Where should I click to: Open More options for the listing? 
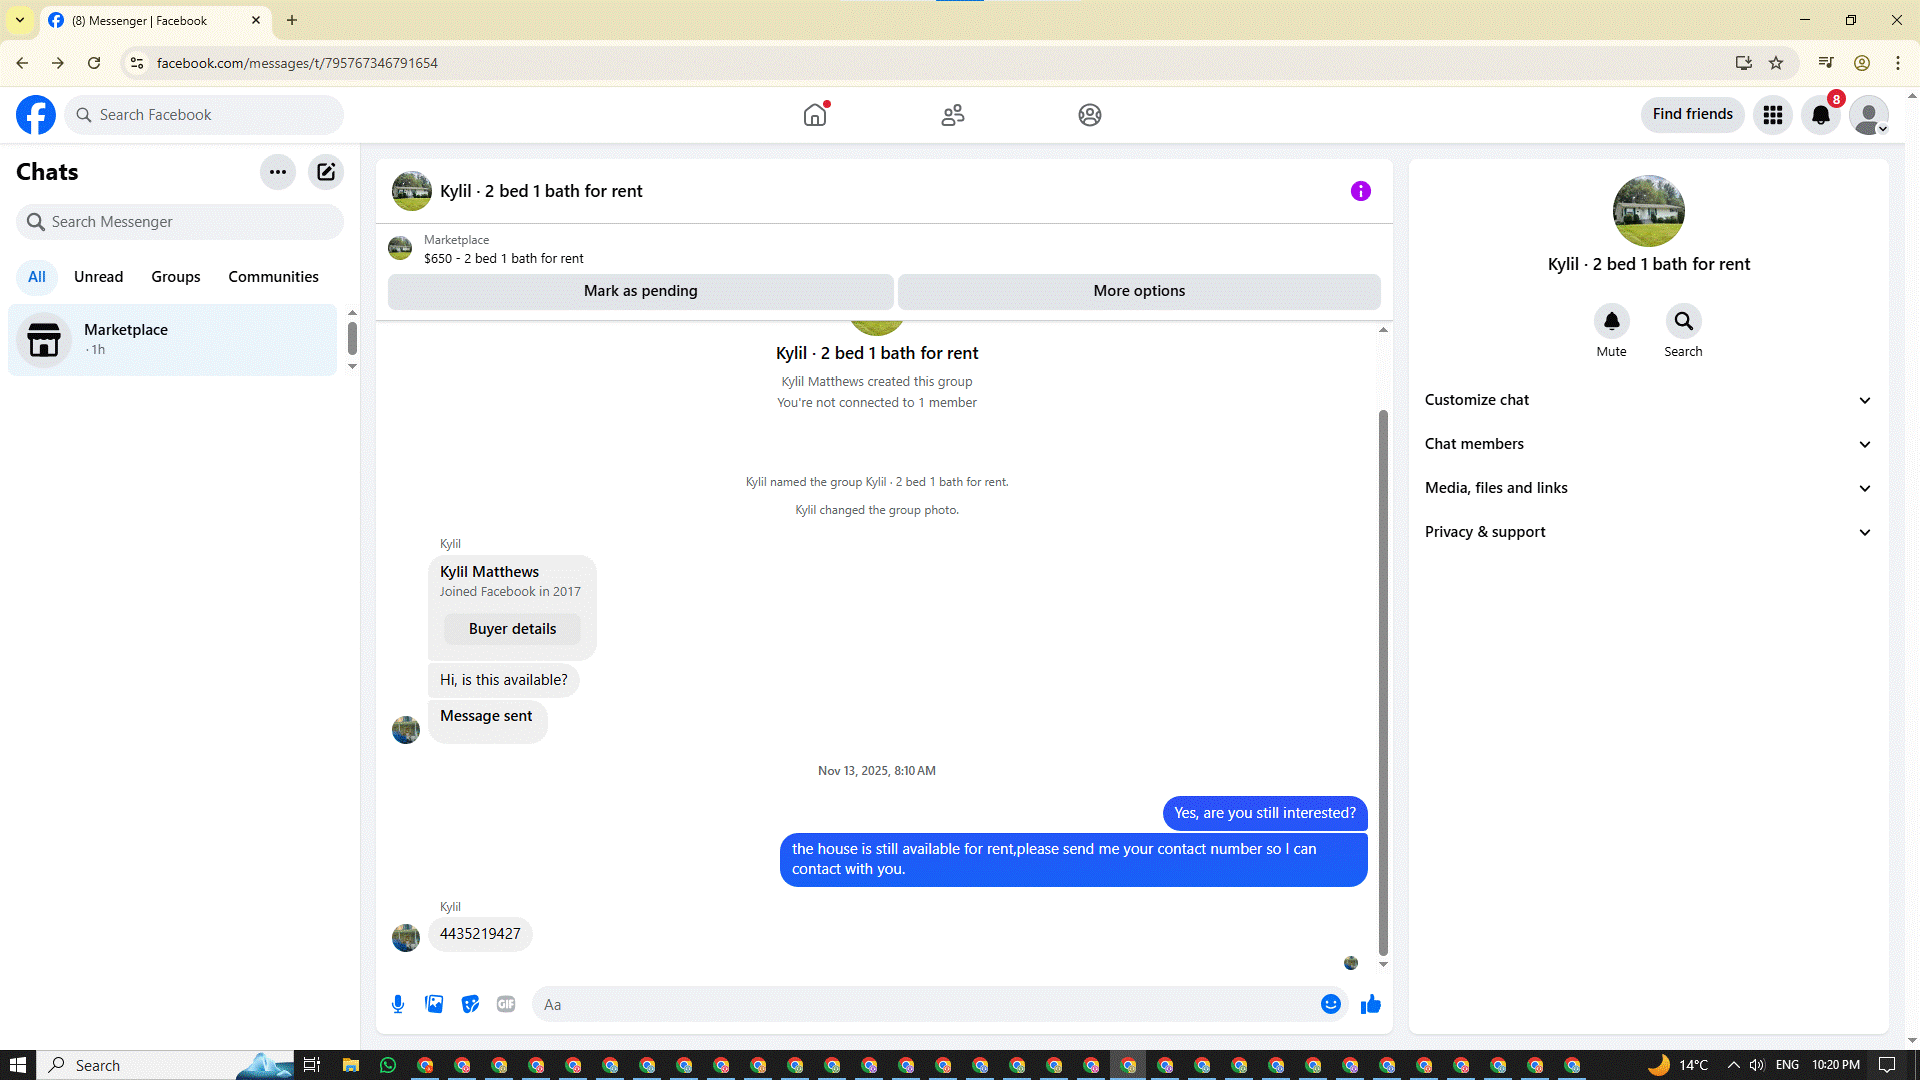point(1139,291)
